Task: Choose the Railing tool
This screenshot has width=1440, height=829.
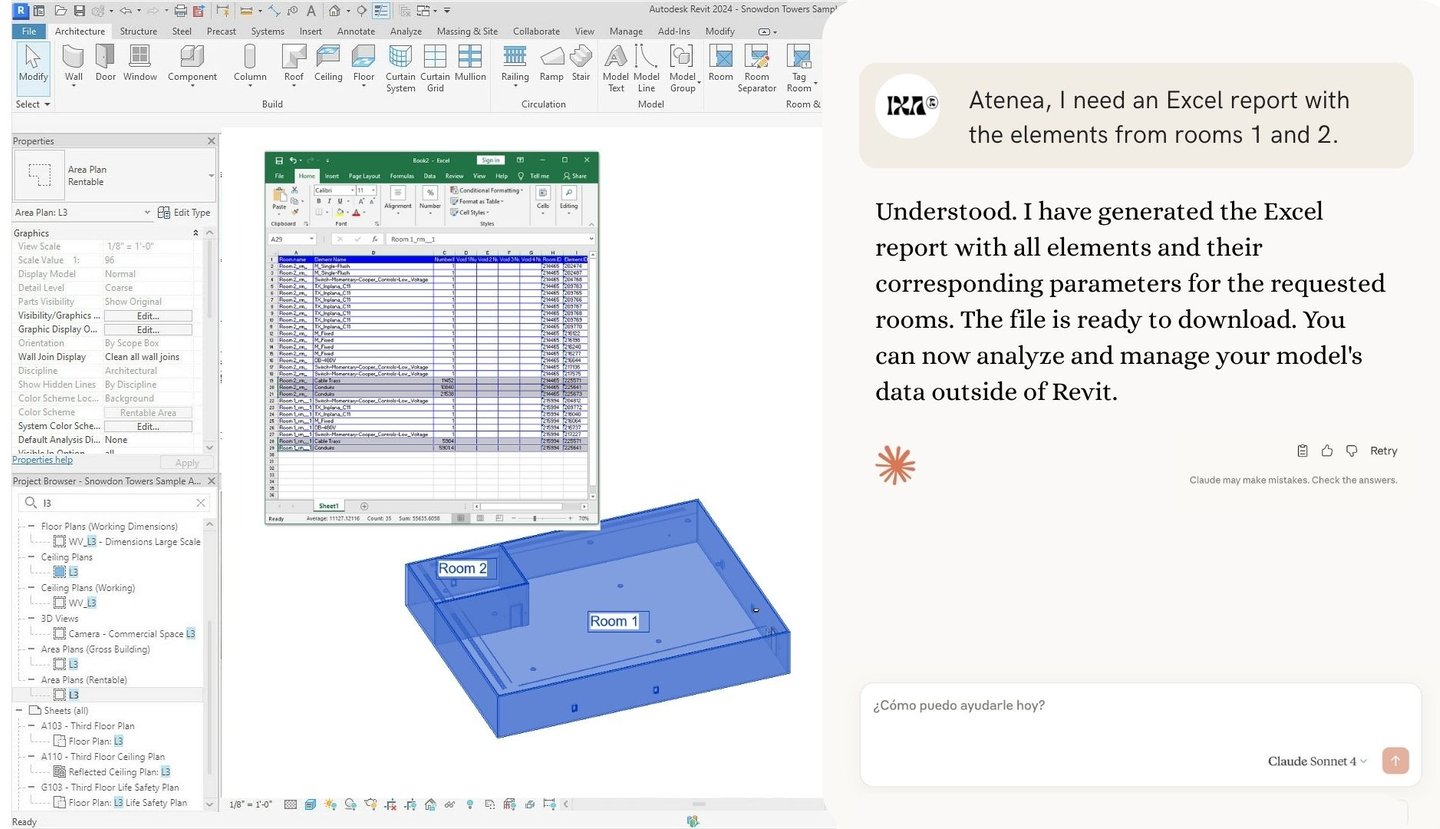Action: pos(515,63)
